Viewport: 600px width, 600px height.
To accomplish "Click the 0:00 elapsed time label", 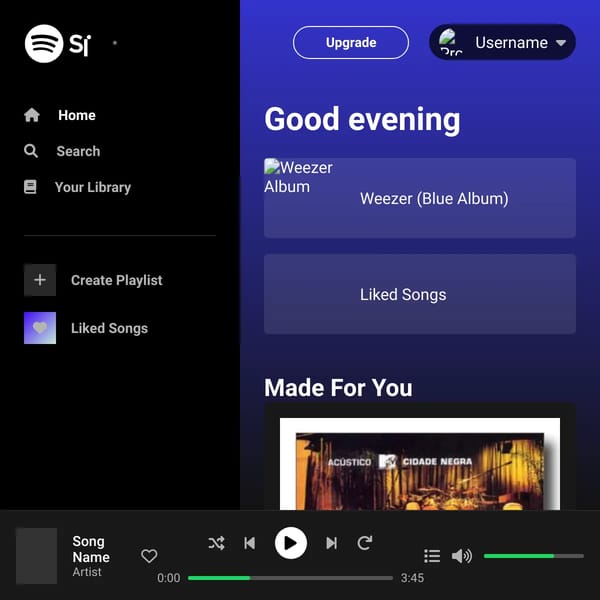I will [x=168, y=578].
